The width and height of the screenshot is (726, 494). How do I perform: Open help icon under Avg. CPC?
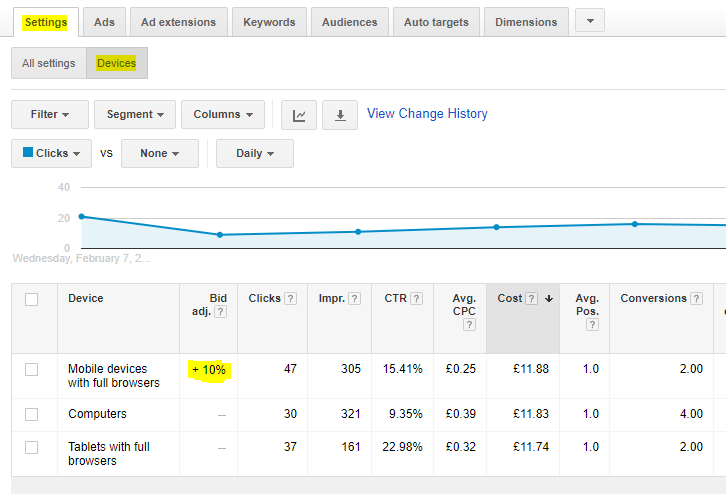(469, 325)
